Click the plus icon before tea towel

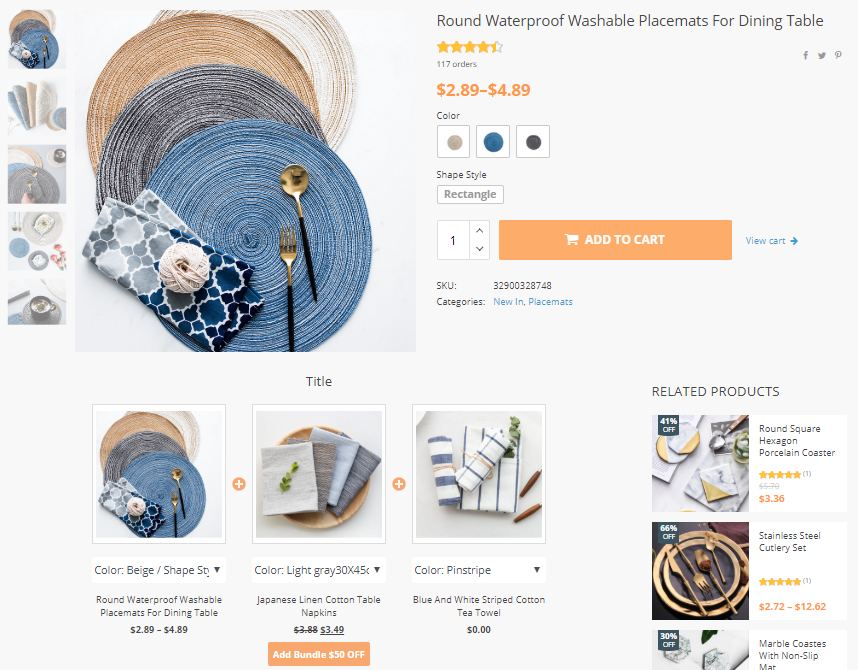tap(399, 484)
